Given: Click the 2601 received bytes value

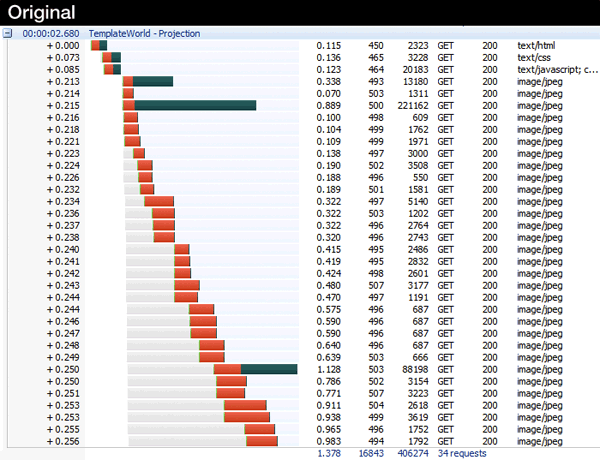Looking at the screenshot, I should click(418, 273).
